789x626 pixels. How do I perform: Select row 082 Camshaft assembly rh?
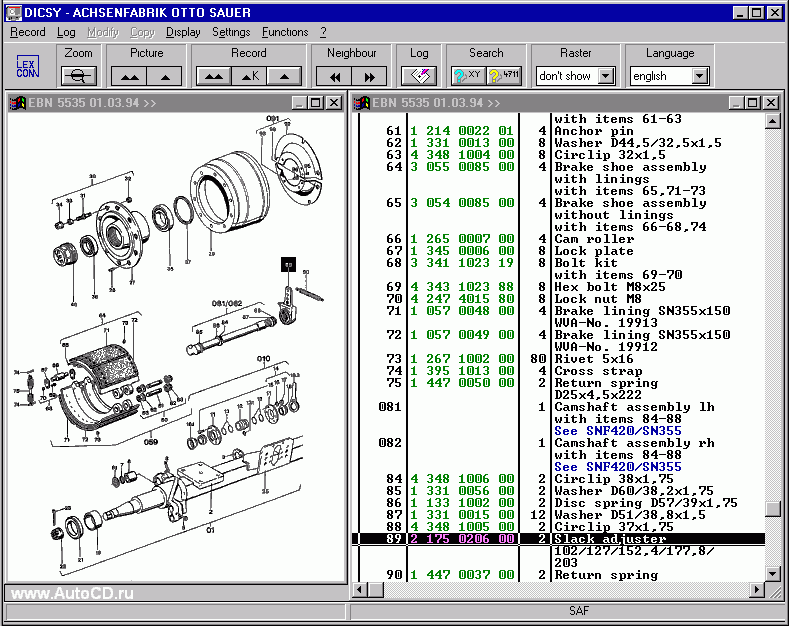pos(559,443)
